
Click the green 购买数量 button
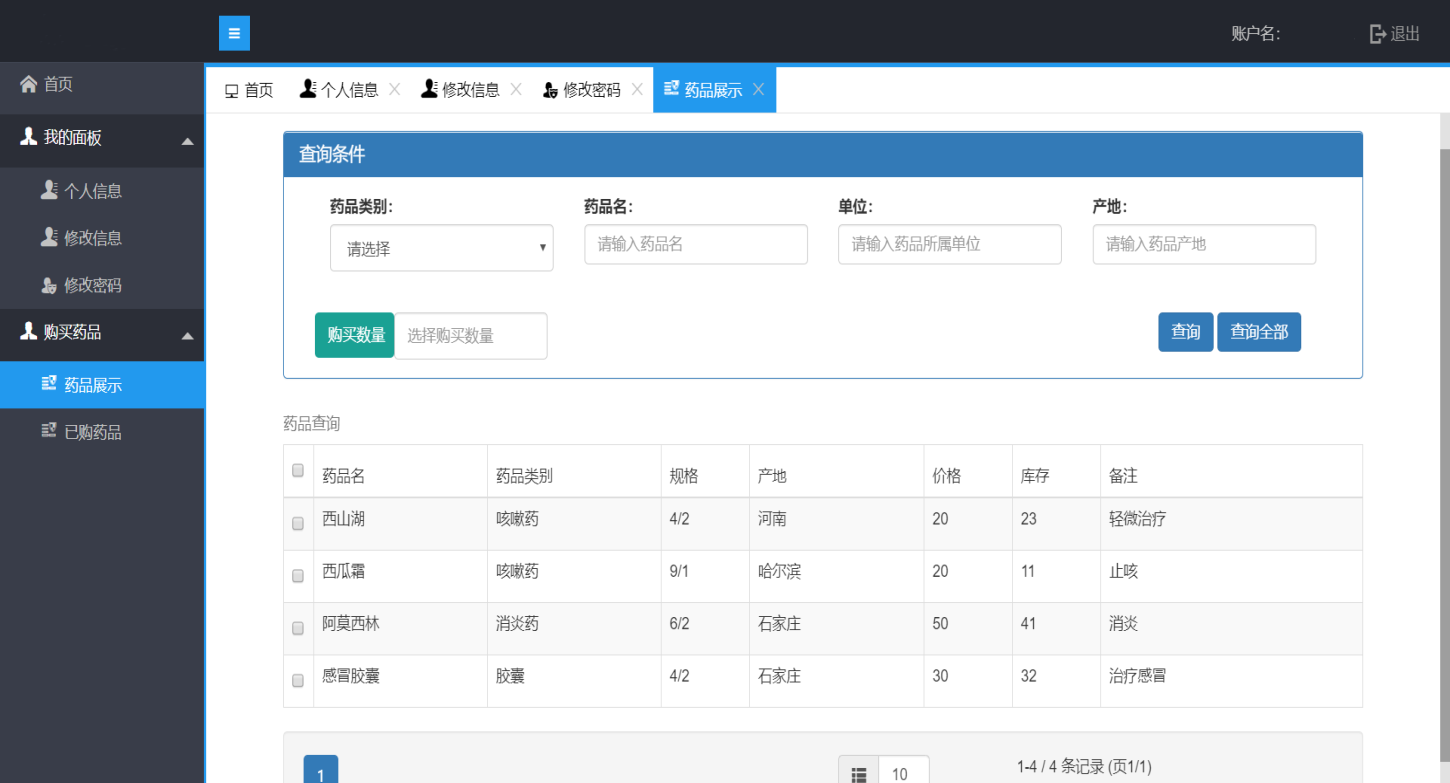pyautogui.click(x=355, y=335)
